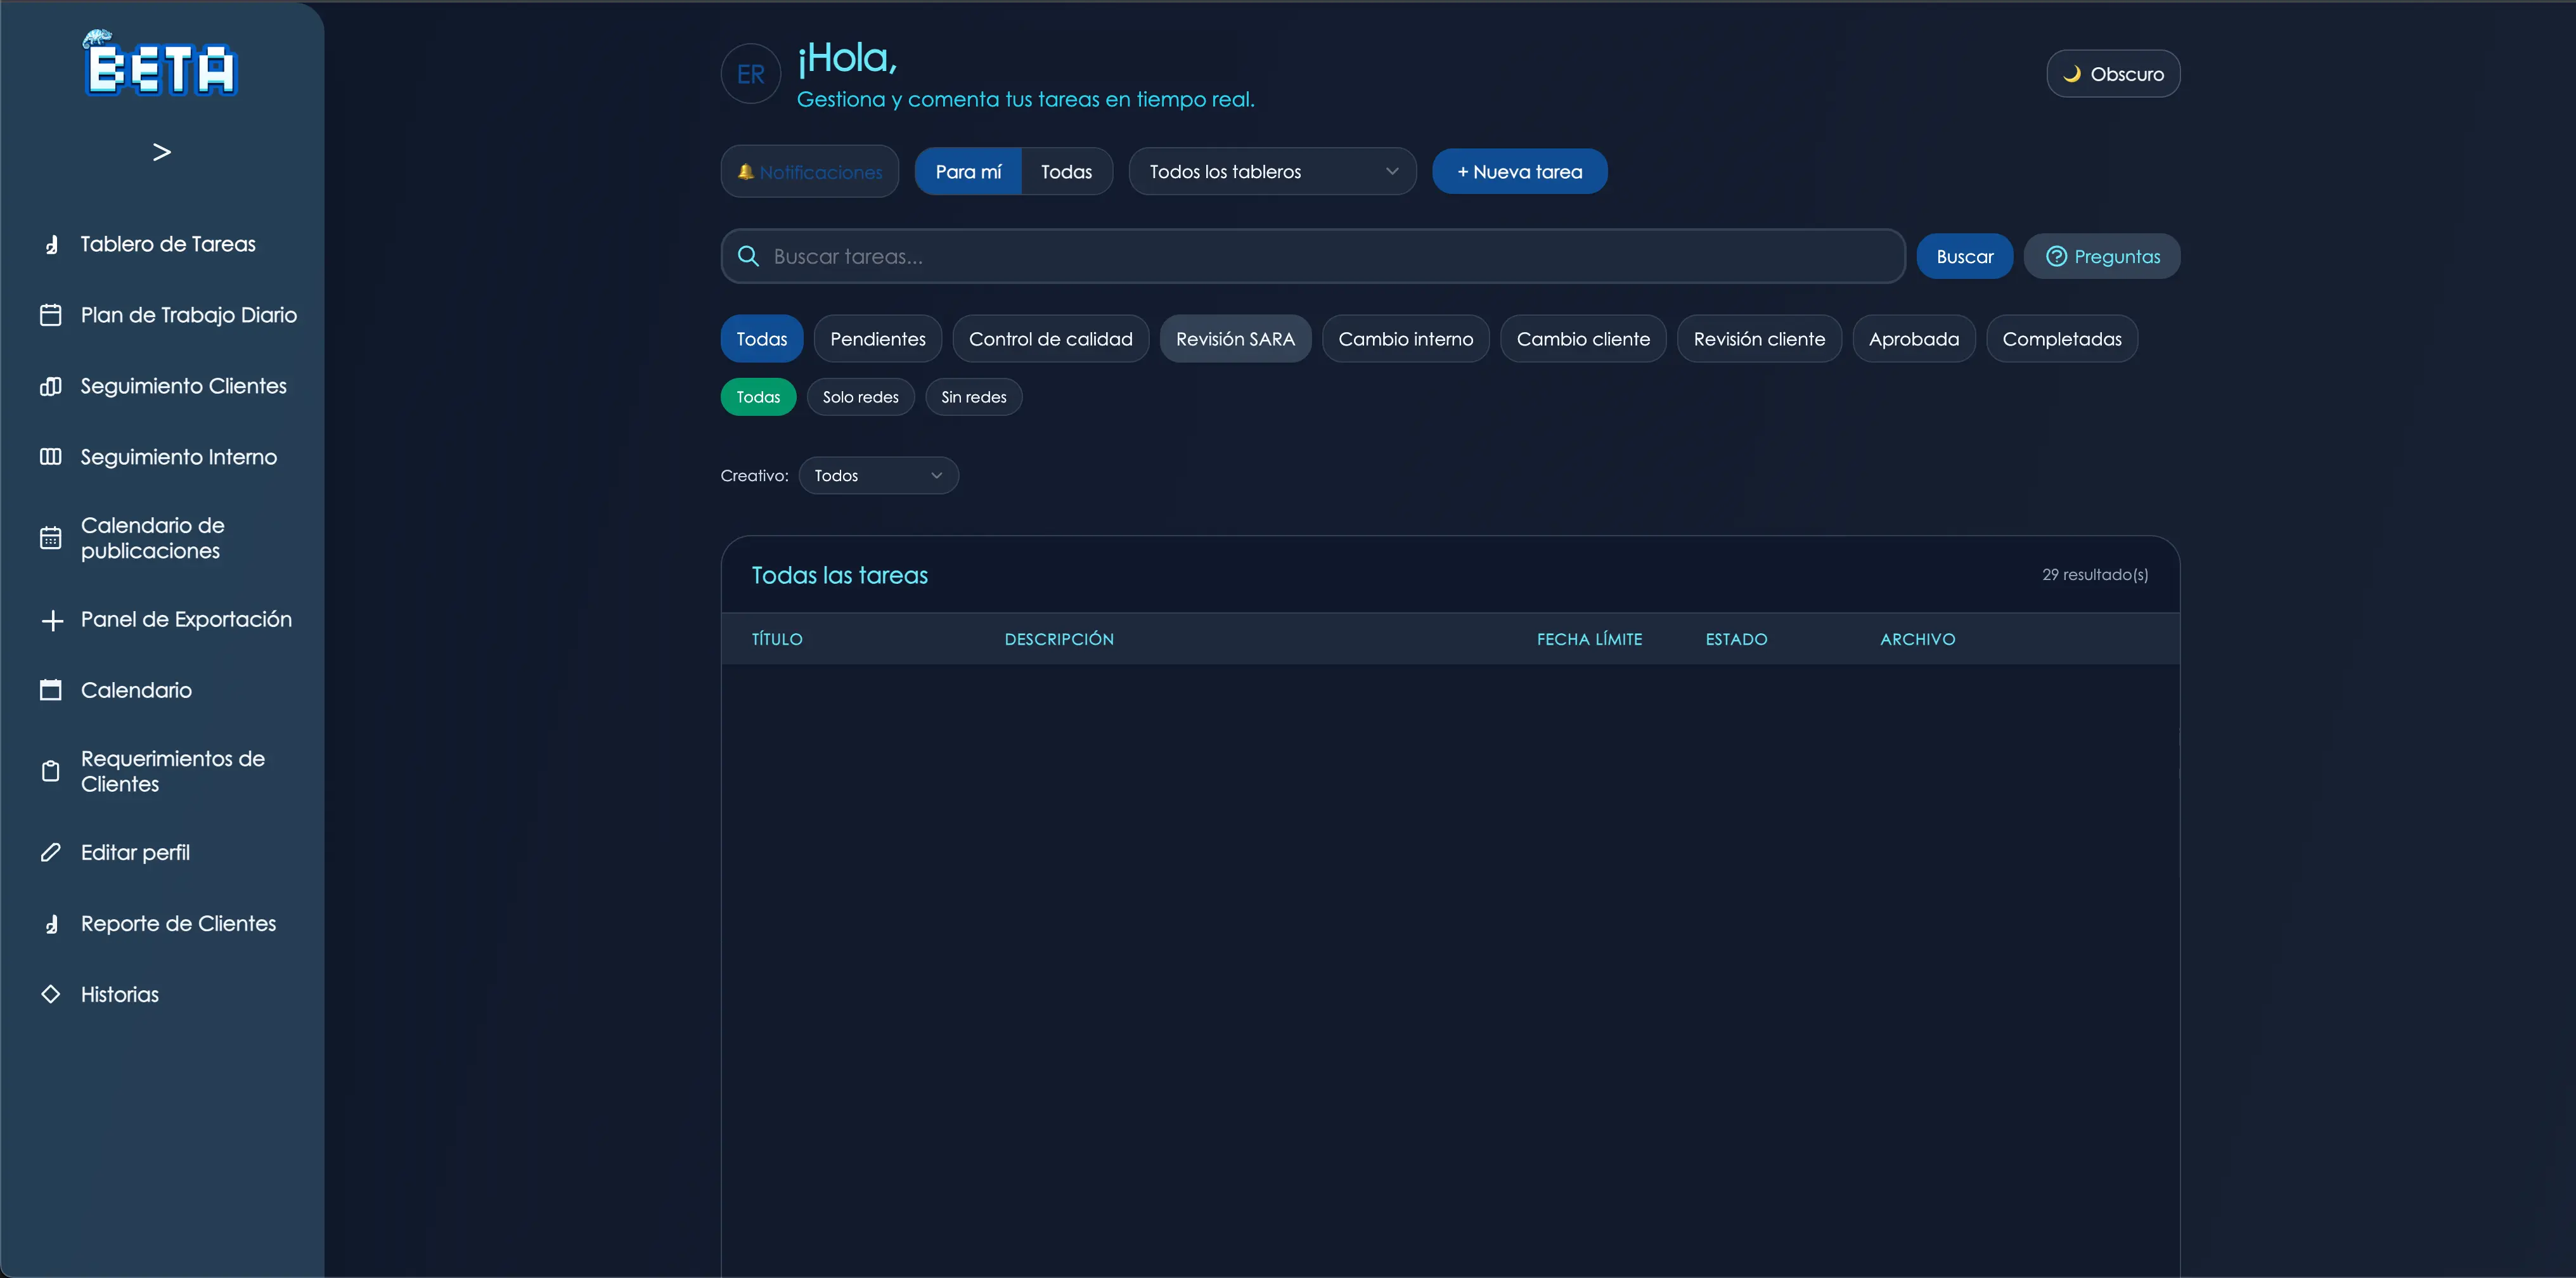The width and height of the screenshot is (2576, 1278).
Task: Click the Editar perfil pencil icon
Action: (x=51, y=853)
